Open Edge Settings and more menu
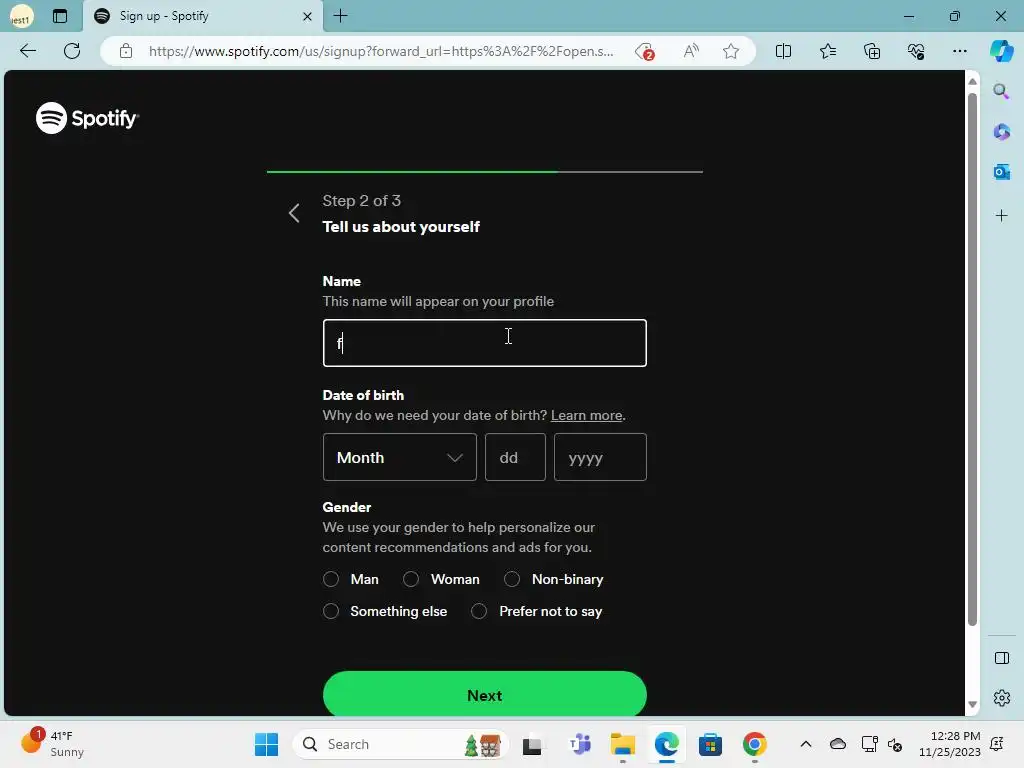 pyautogui.click(x=959, y=51)
